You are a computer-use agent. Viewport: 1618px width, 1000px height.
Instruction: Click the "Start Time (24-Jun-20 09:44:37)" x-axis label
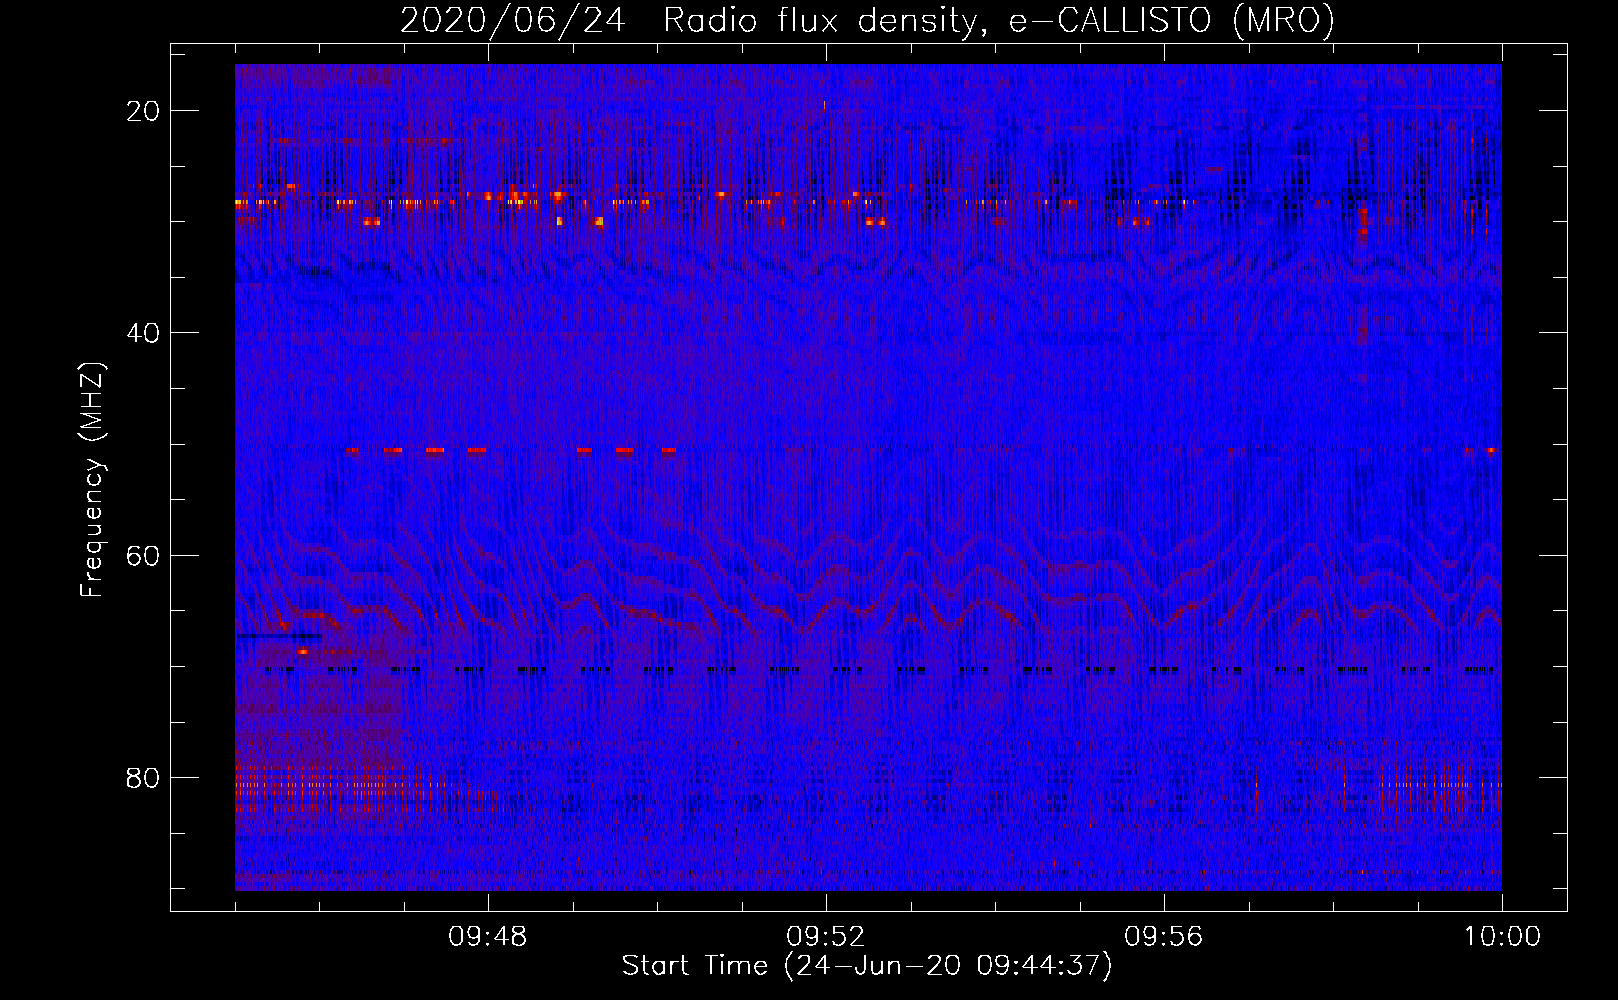click(867, 966)
